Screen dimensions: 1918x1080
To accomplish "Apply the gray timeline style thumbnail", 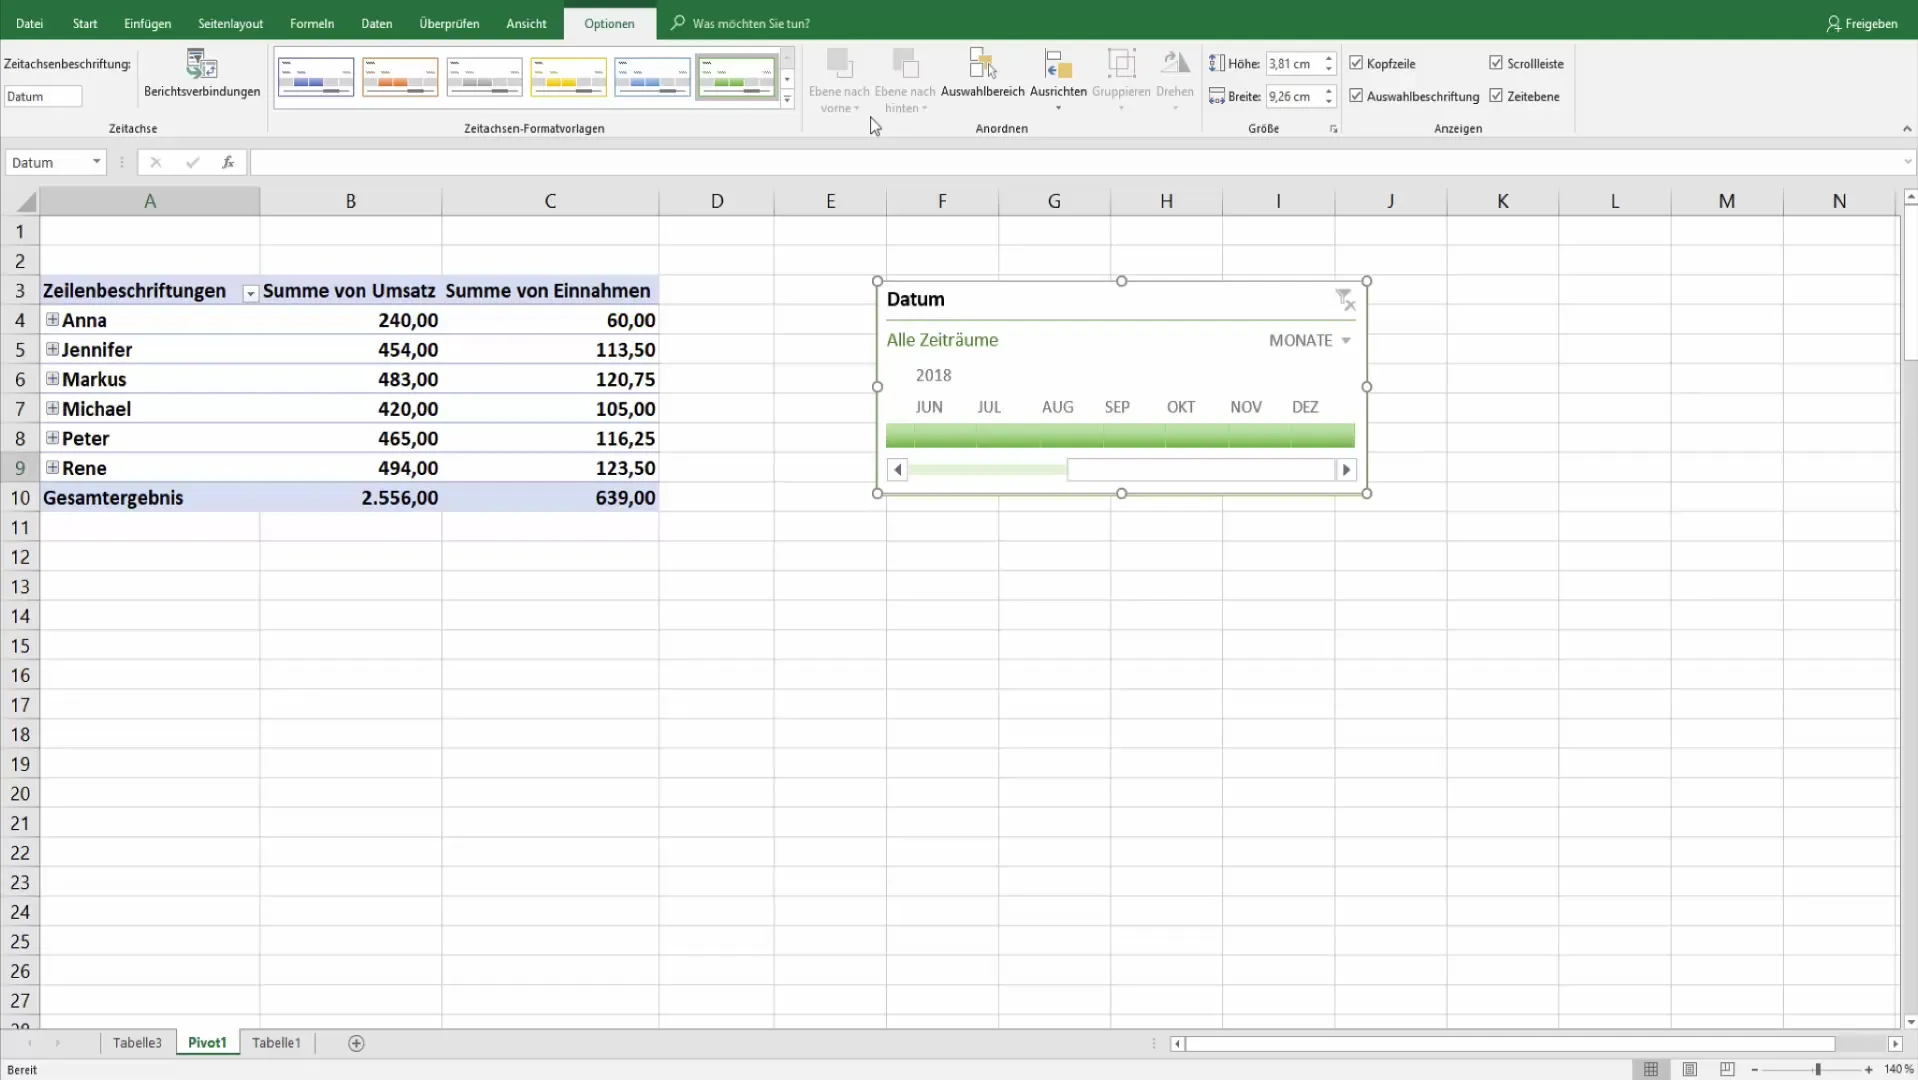I will coord(484,77).
